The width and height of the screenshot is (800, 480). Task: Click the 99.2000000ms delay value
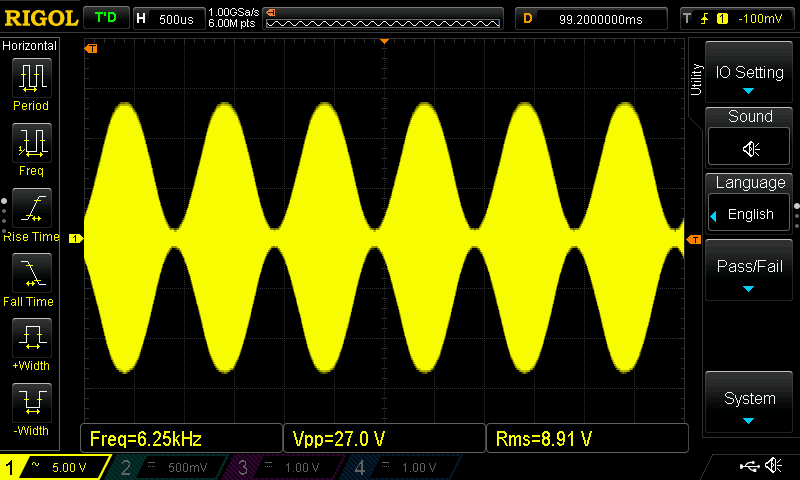pyautogui.click(x=601, y=19)
